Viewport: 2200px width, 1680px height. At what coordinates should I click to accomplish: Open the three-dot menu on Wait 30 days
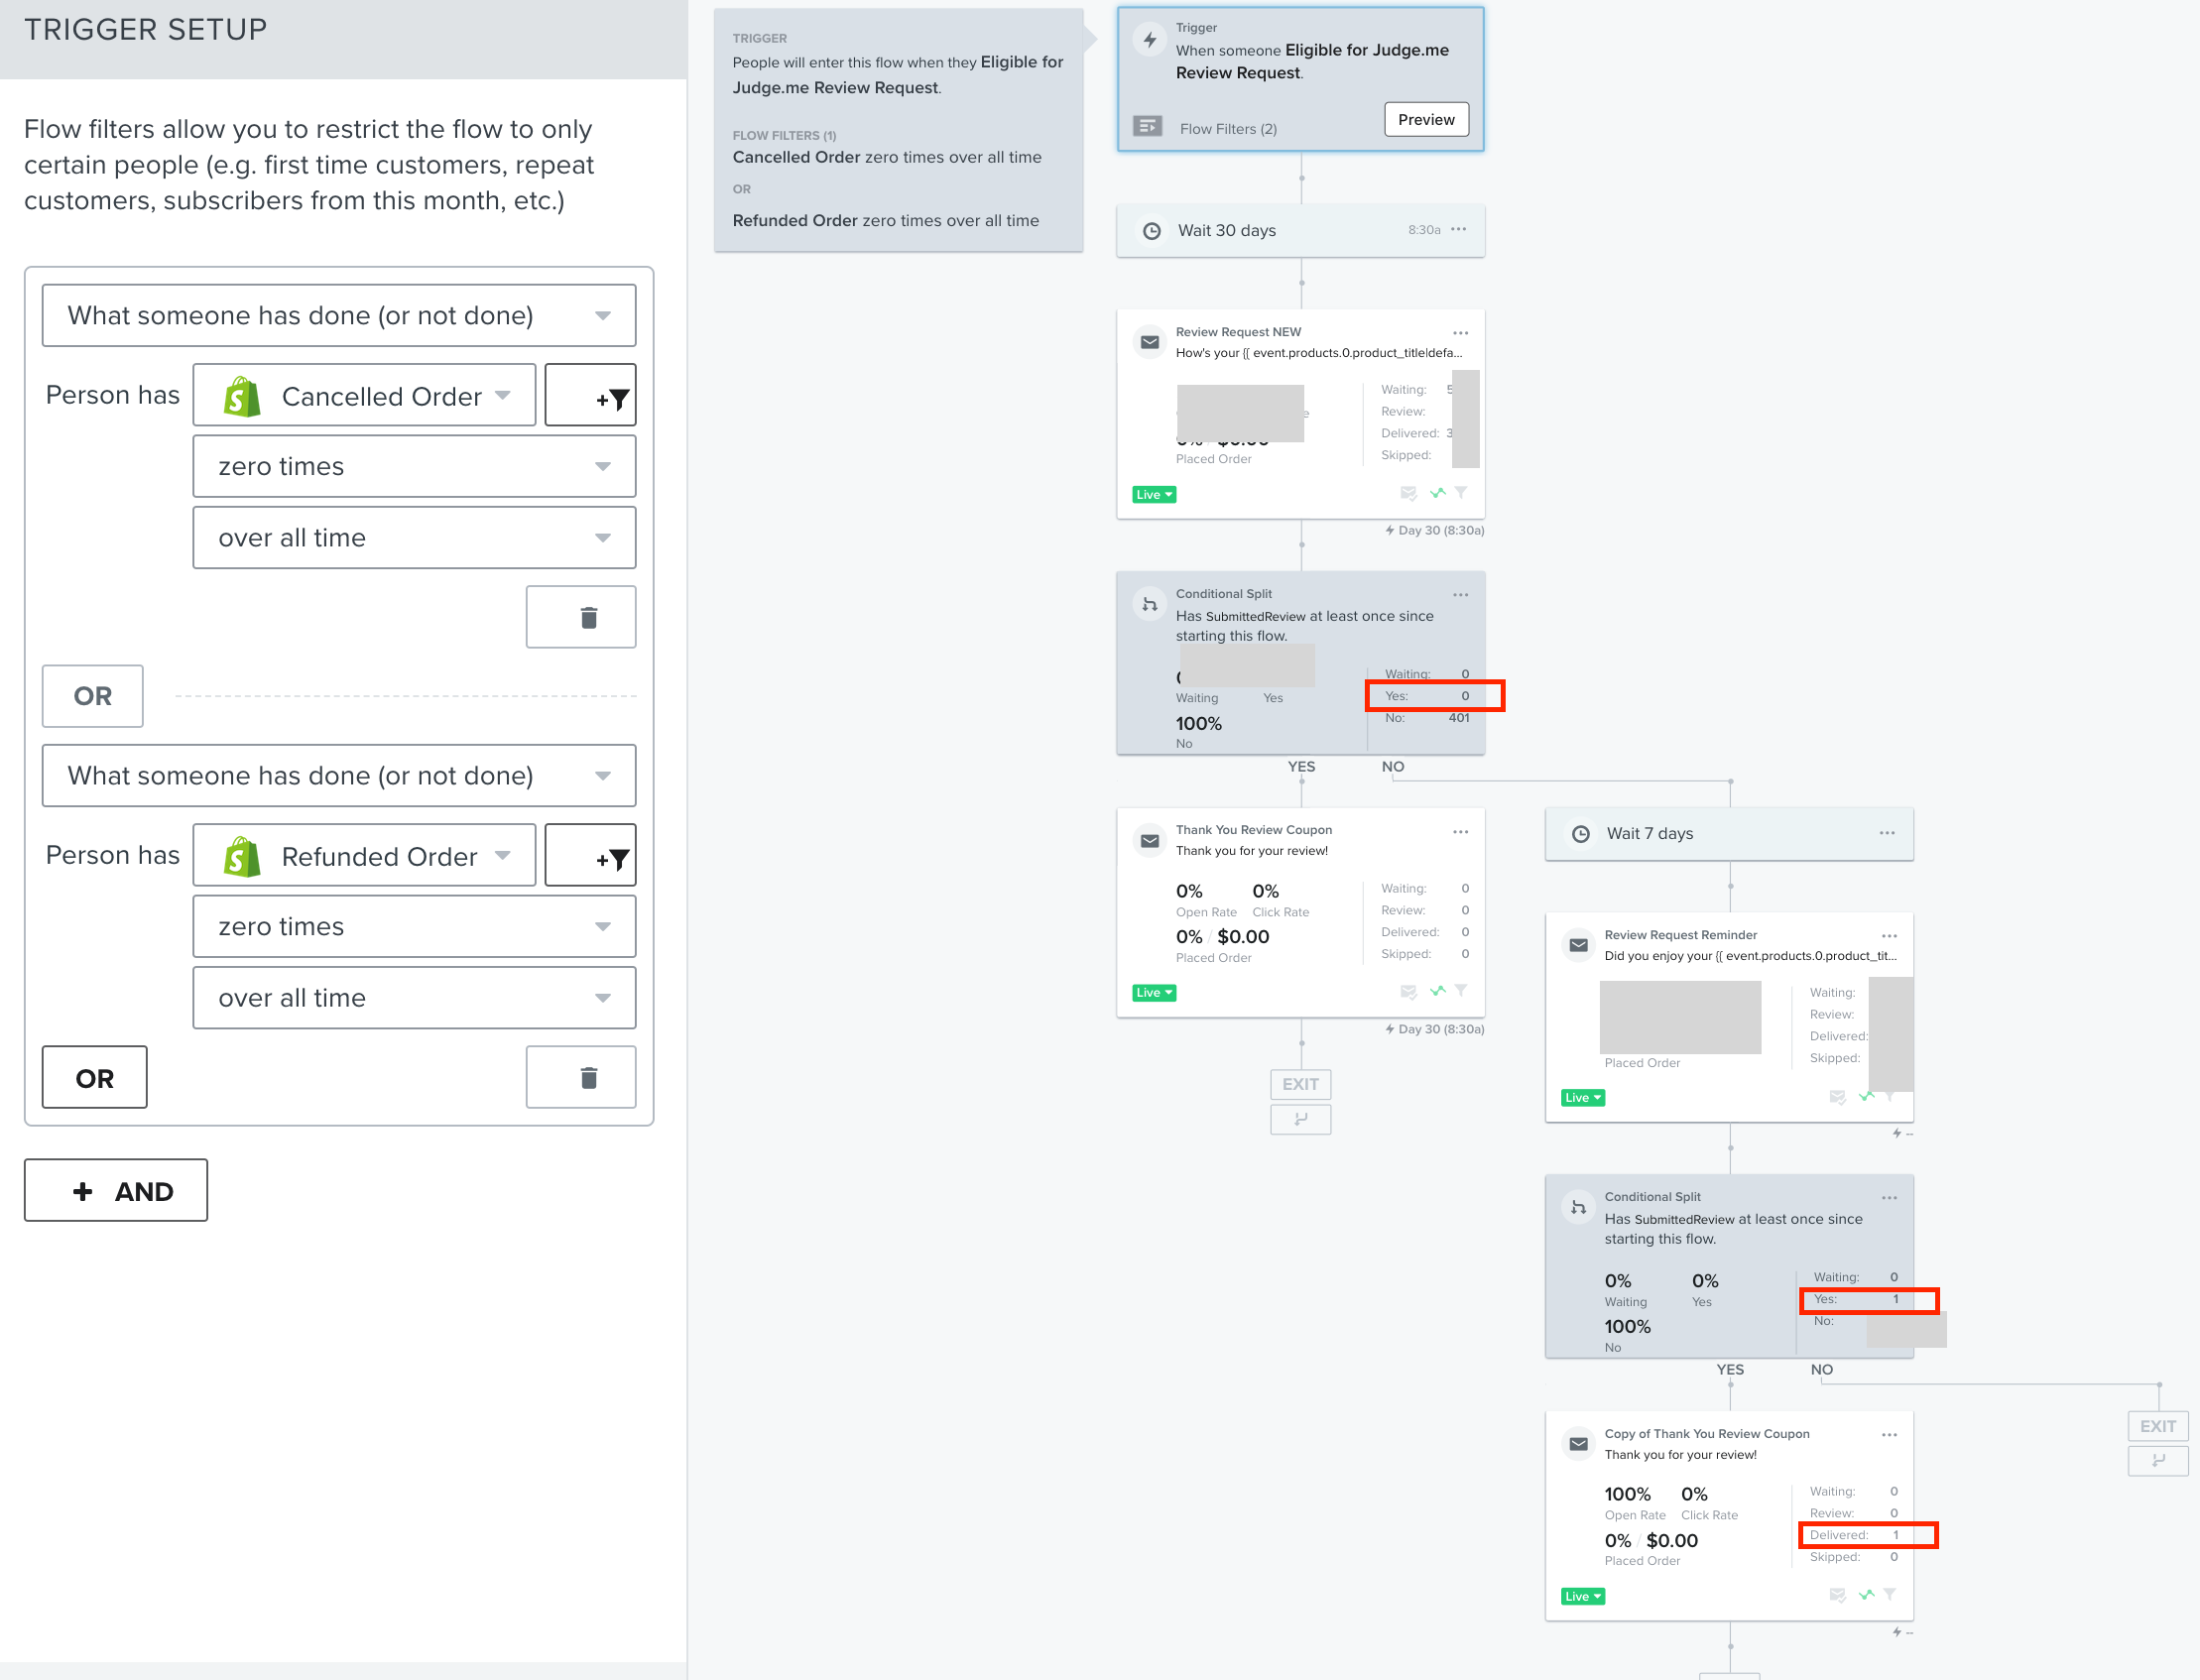tap(1459, 230)
